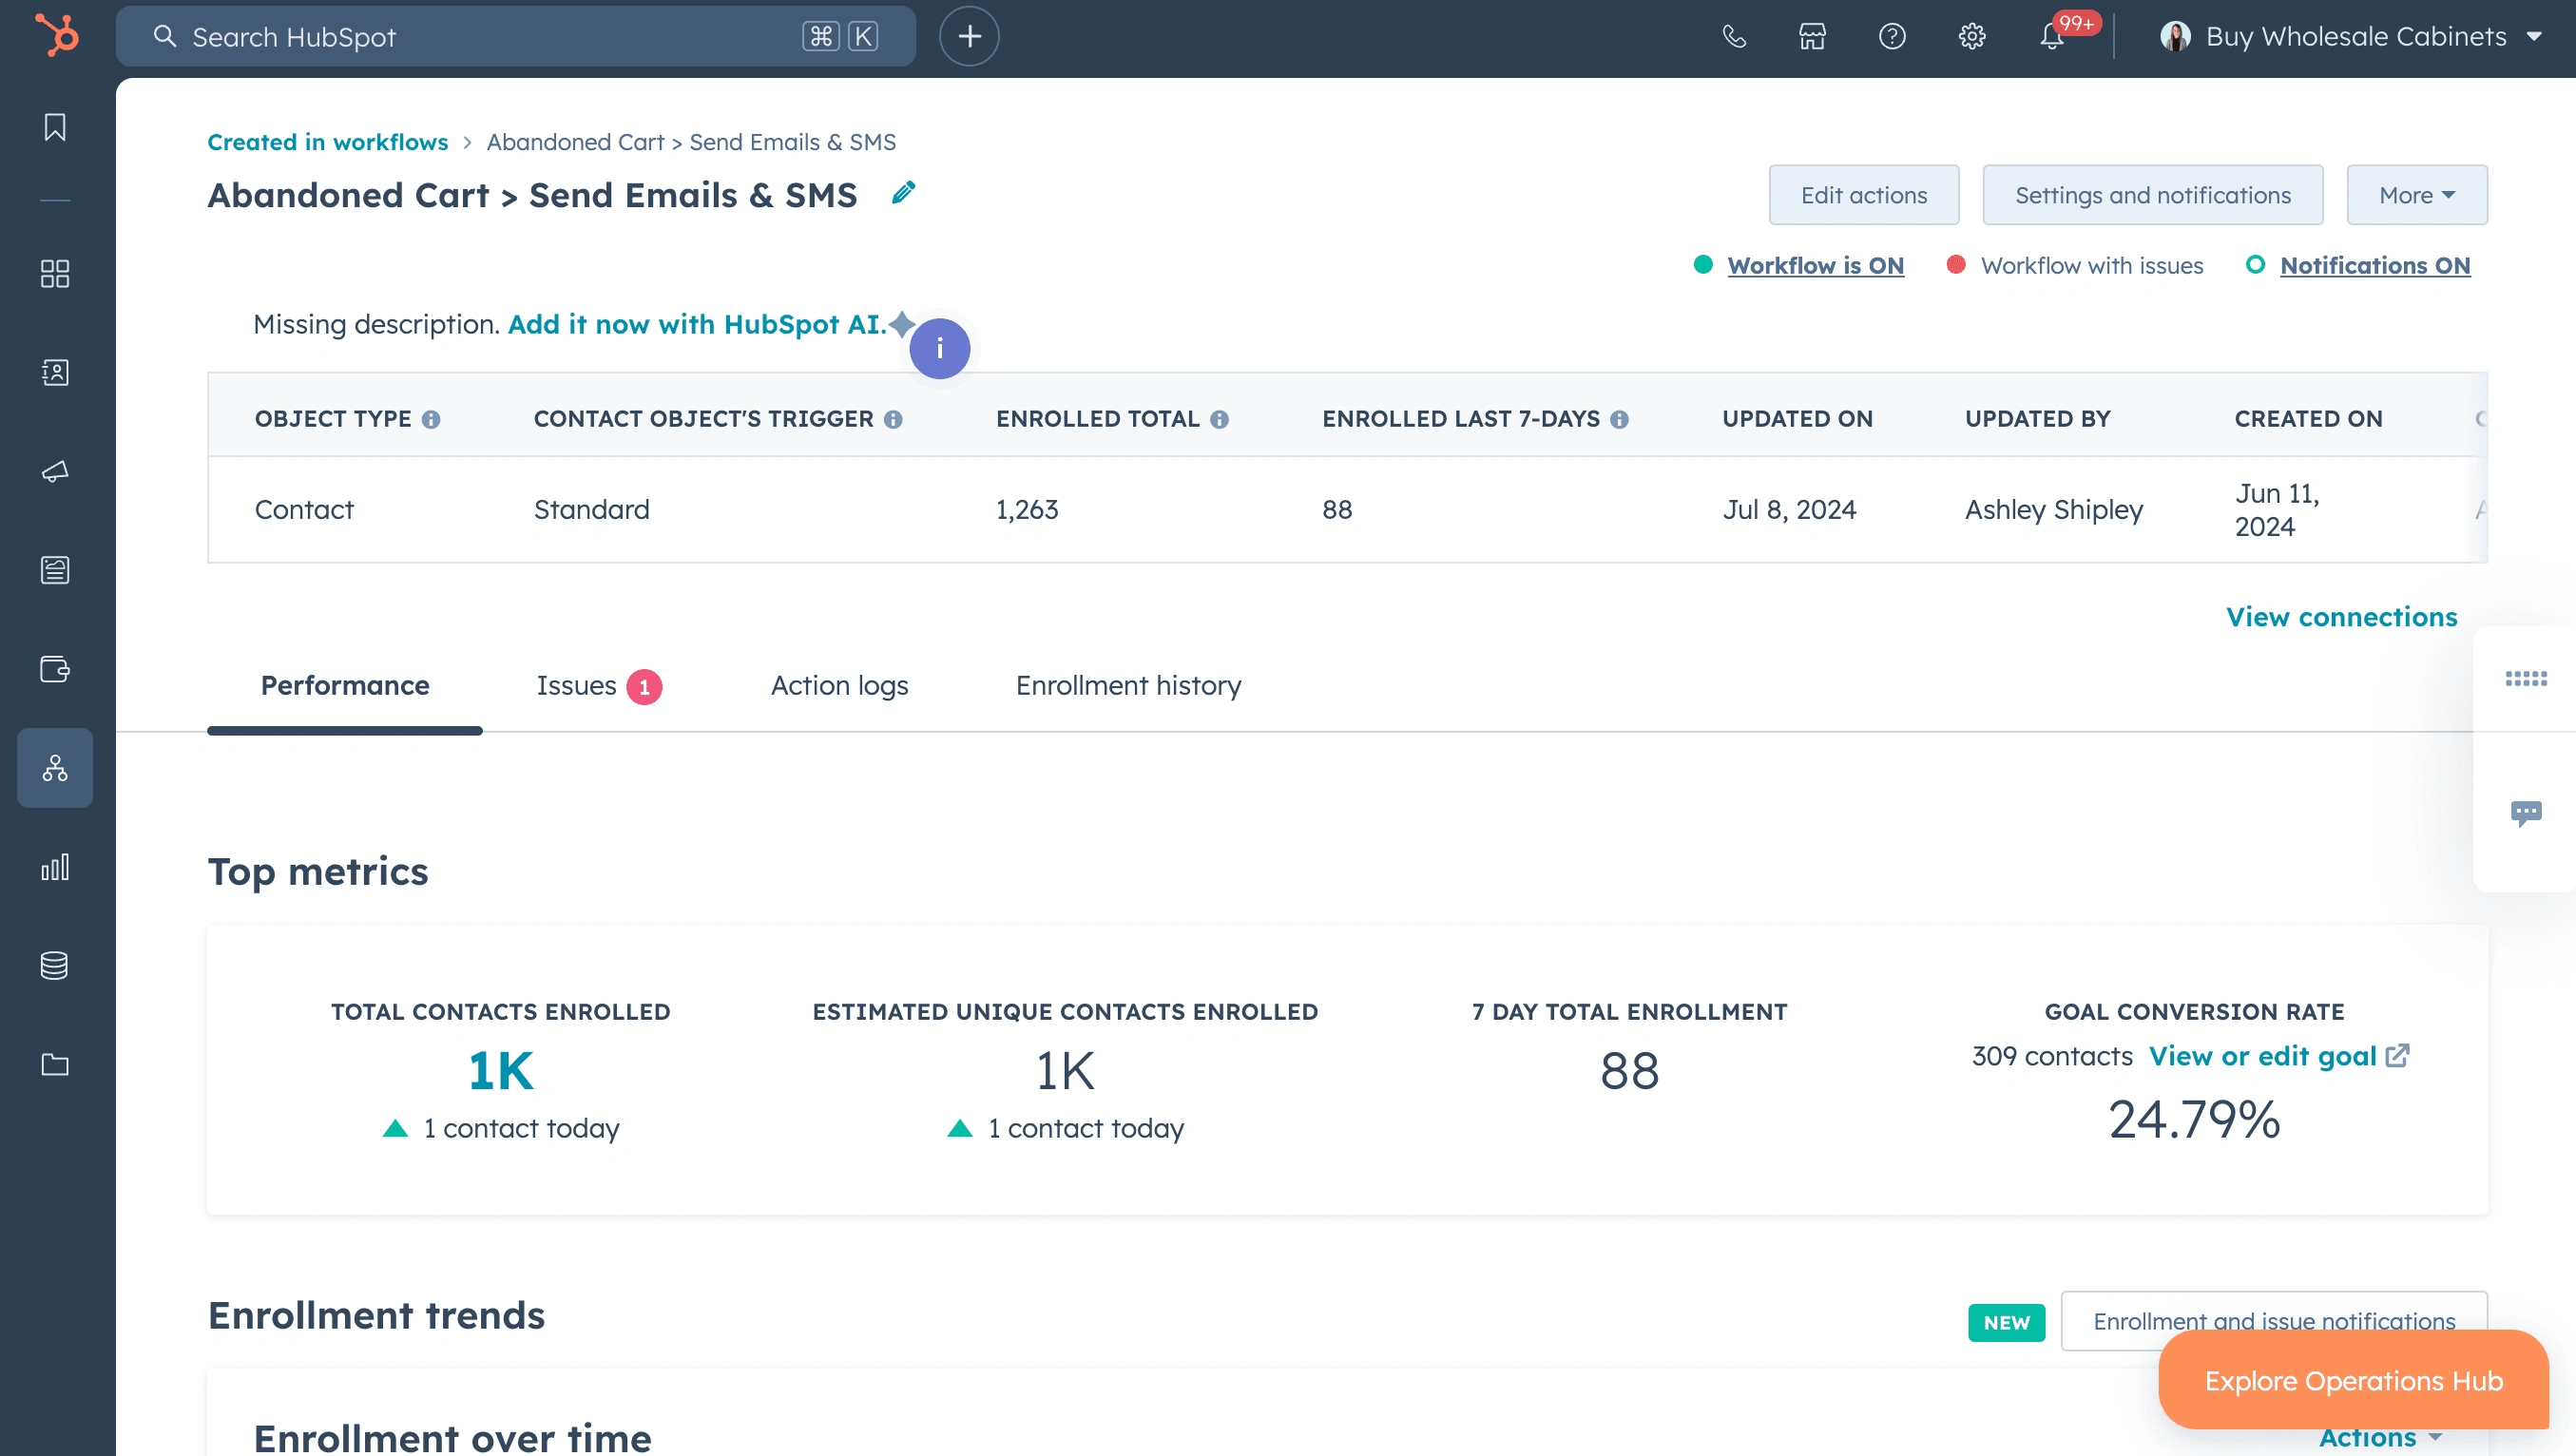Click info icon beside ENROLLED TOTAL header
2576x1456 pixels.
pos(1219,420)
